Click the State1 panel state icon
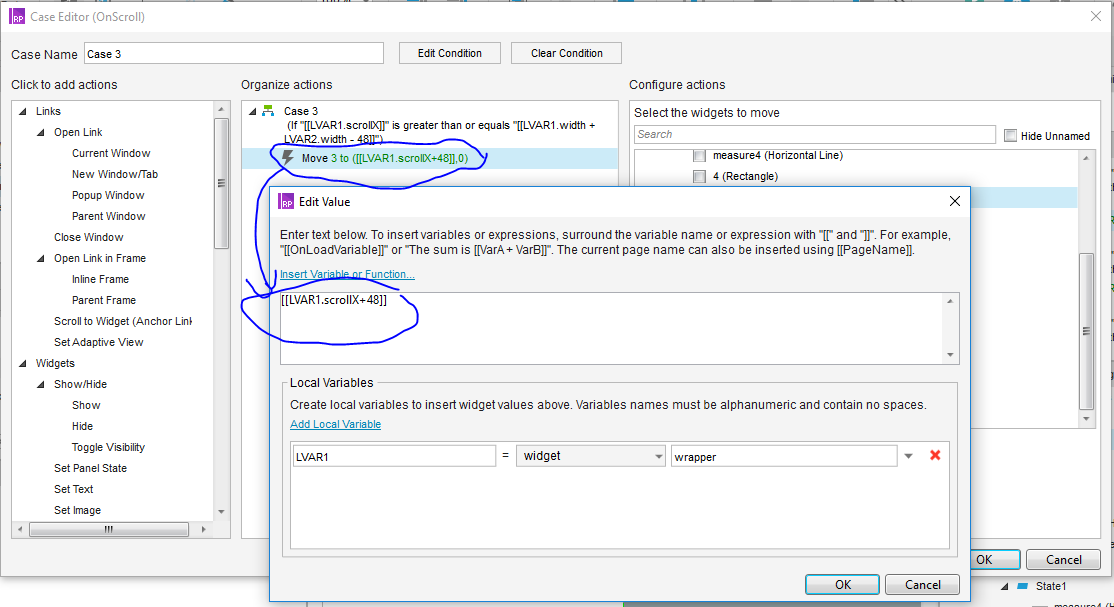 tap(1022, 587)
